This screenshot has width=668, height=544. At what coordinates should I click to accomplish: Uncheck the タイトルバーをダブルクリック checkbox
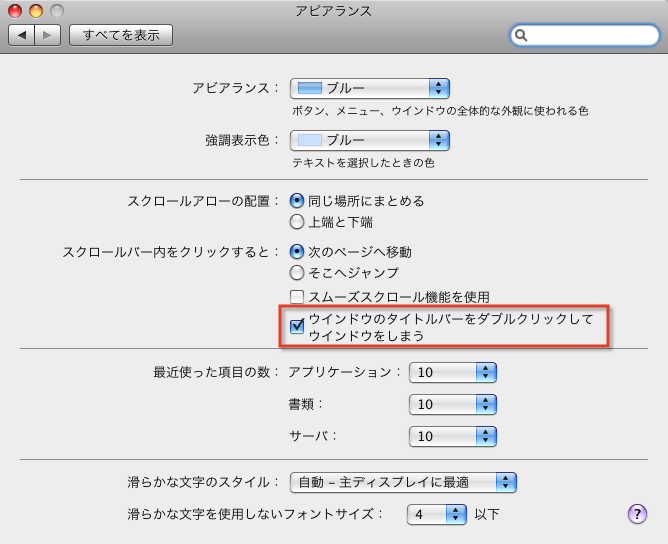click(x=297, y=326)
